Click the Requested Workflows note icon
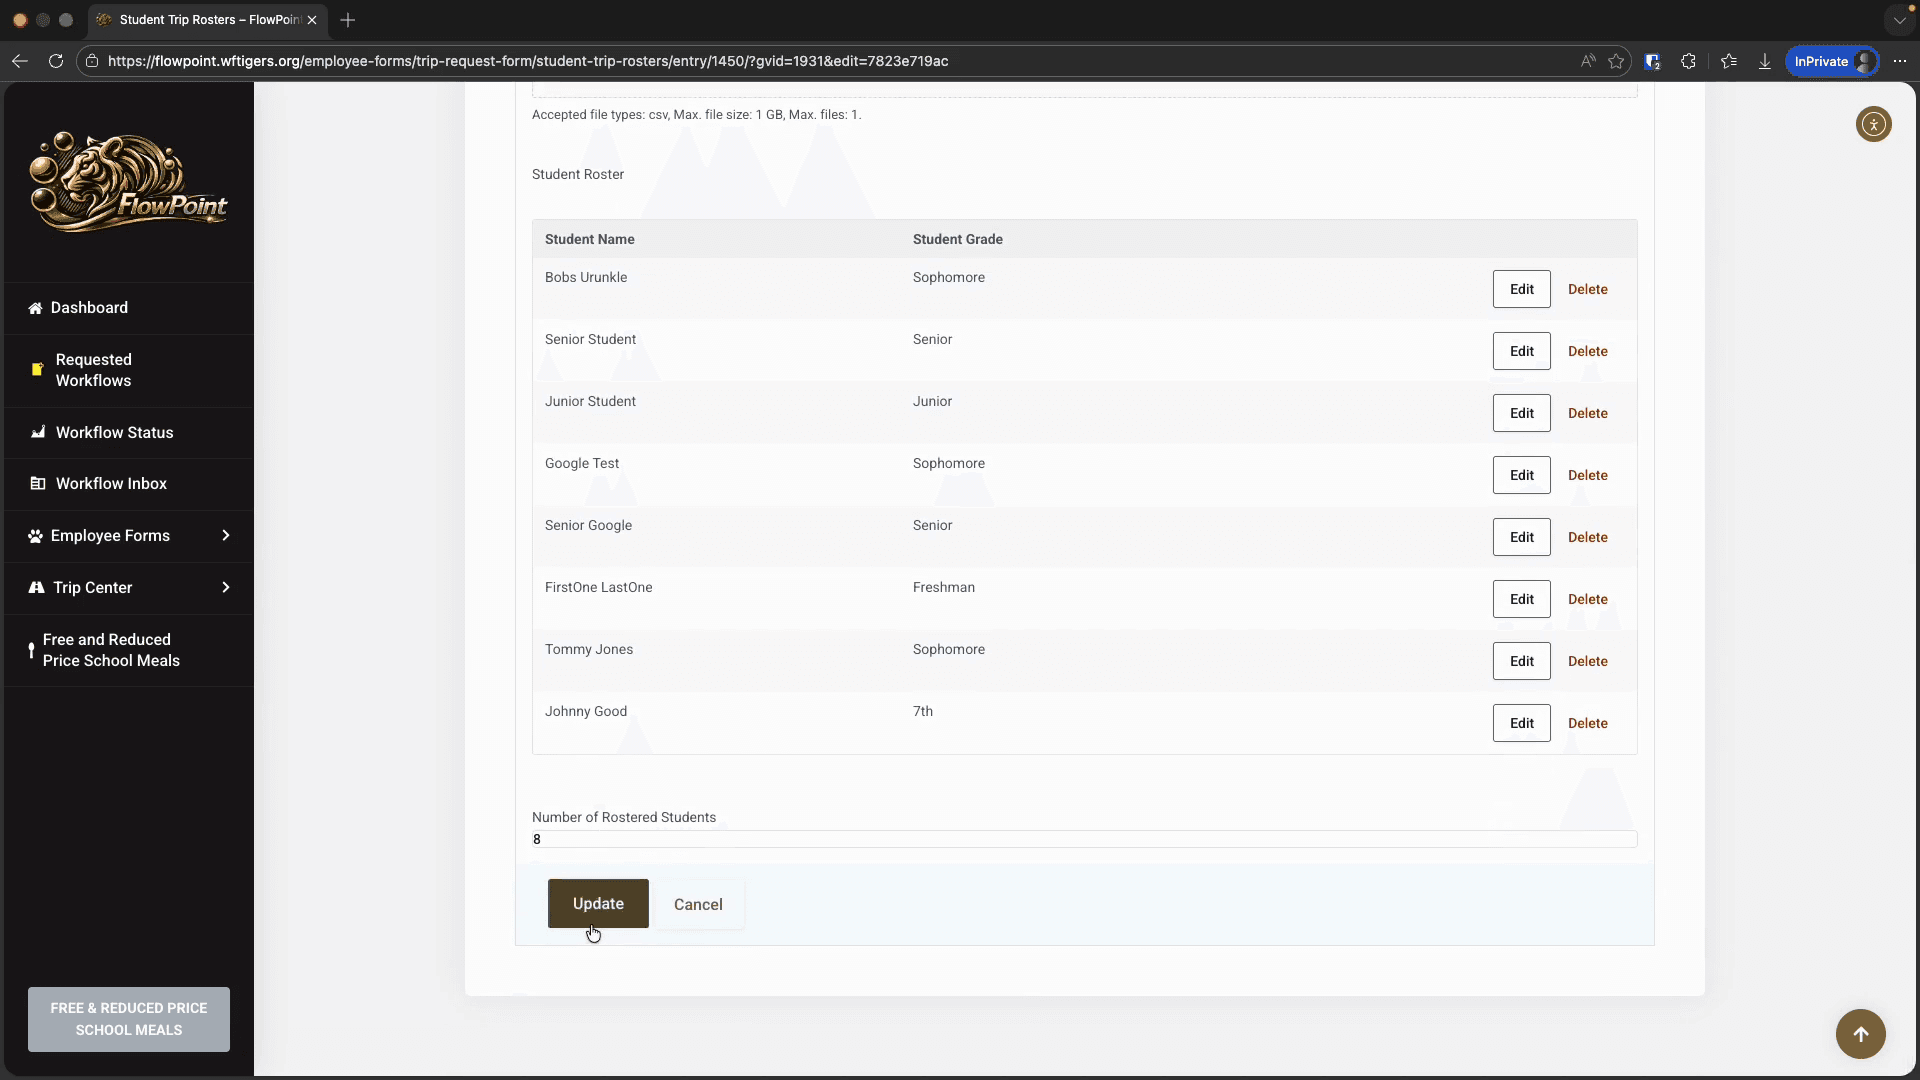The width and height of the screenshot is (1920, 1080). (x=37, y=369)
